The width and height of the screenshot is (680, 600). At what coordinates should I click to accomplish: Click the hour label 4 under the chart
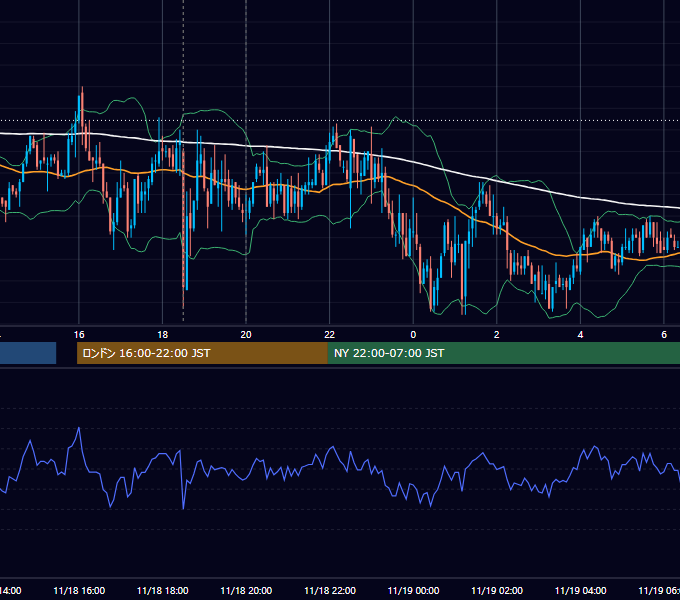click(x=580, y=335)
